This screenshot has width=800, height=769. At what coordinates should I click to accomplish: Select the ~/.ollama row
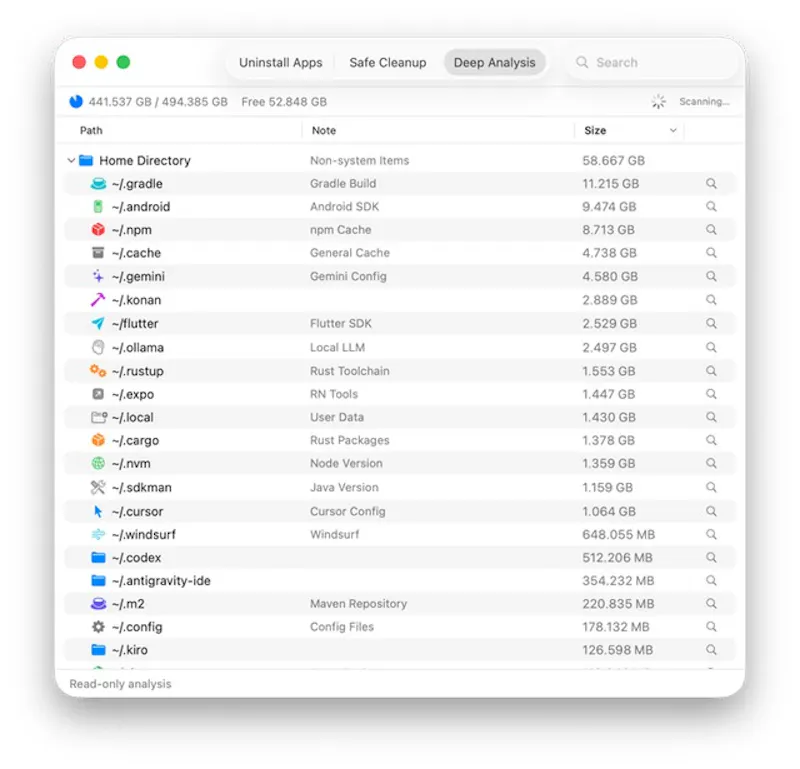click(x=400, y=348)
